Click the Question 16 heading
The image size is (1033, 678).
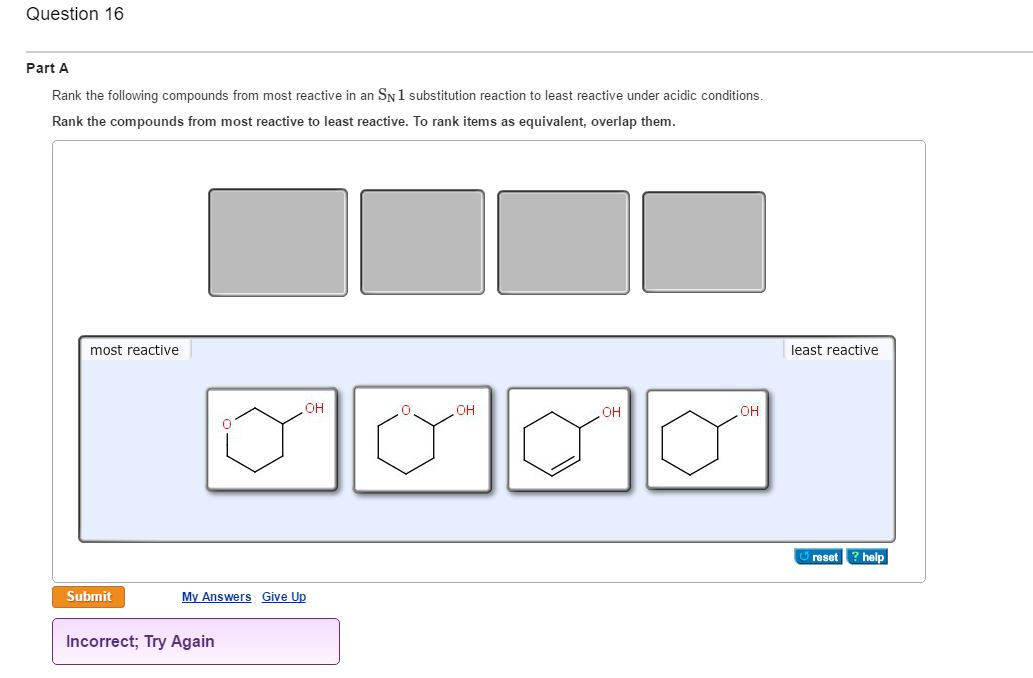tap(75, 14)
